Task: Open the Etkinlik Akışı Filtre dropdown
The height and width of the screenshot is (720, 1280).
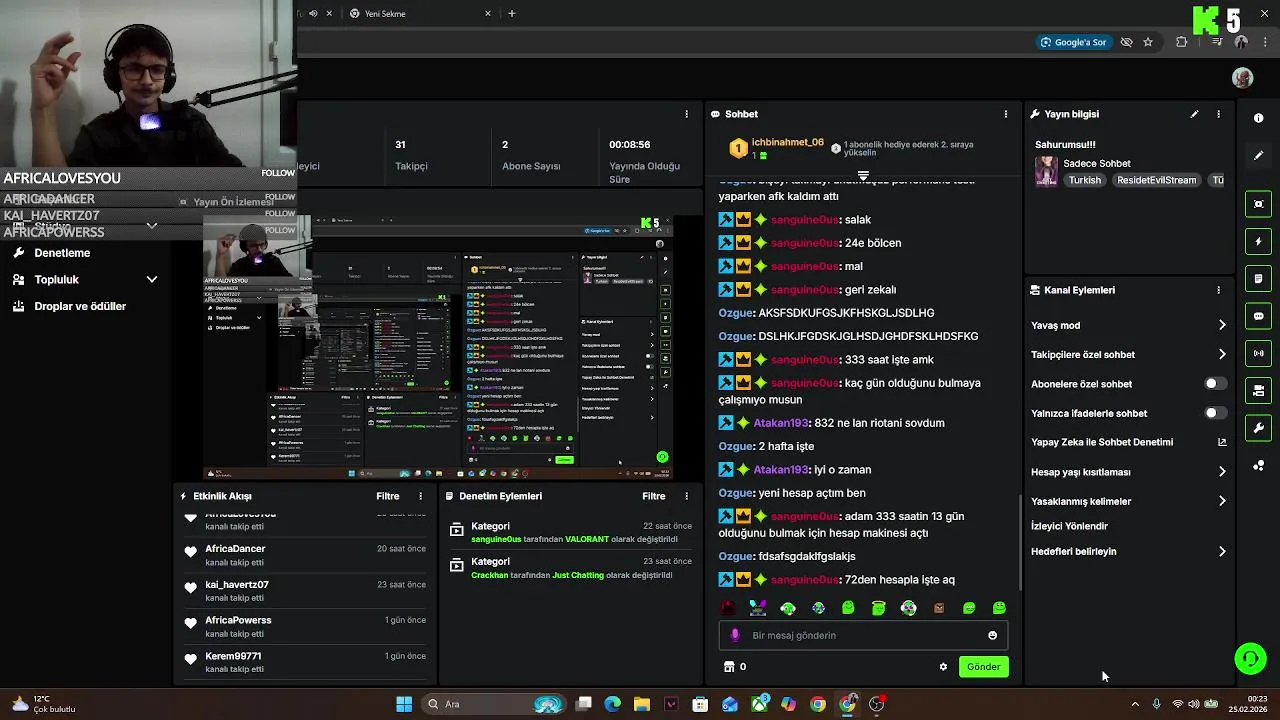Action: point(388,496)
